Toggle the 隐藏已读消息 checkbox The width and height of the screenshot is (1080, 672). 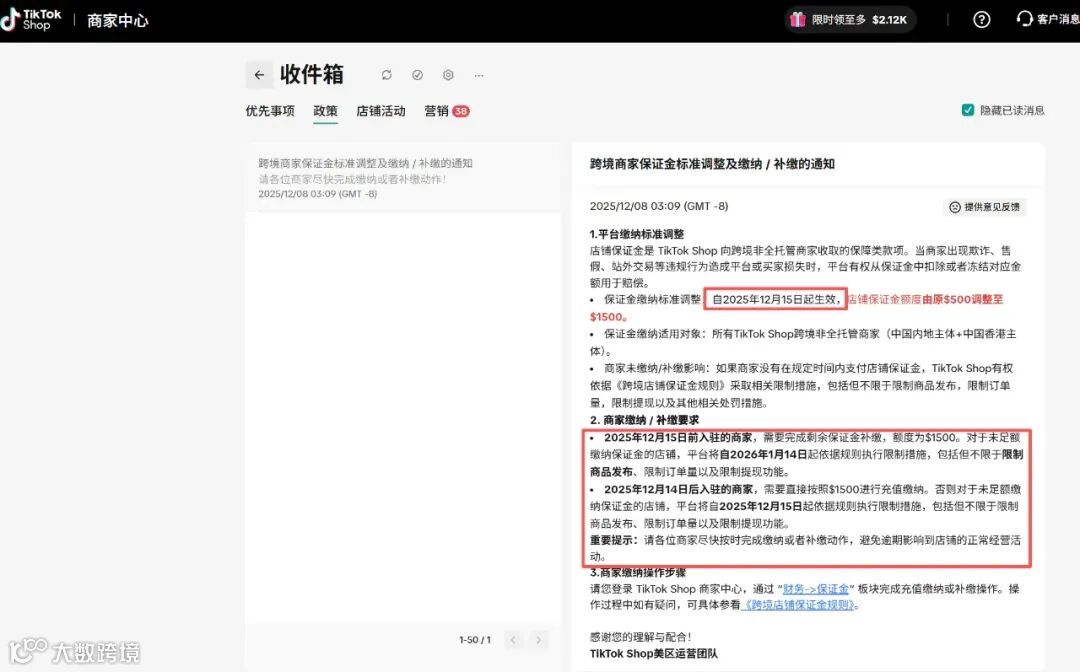[x=968, y=110]
